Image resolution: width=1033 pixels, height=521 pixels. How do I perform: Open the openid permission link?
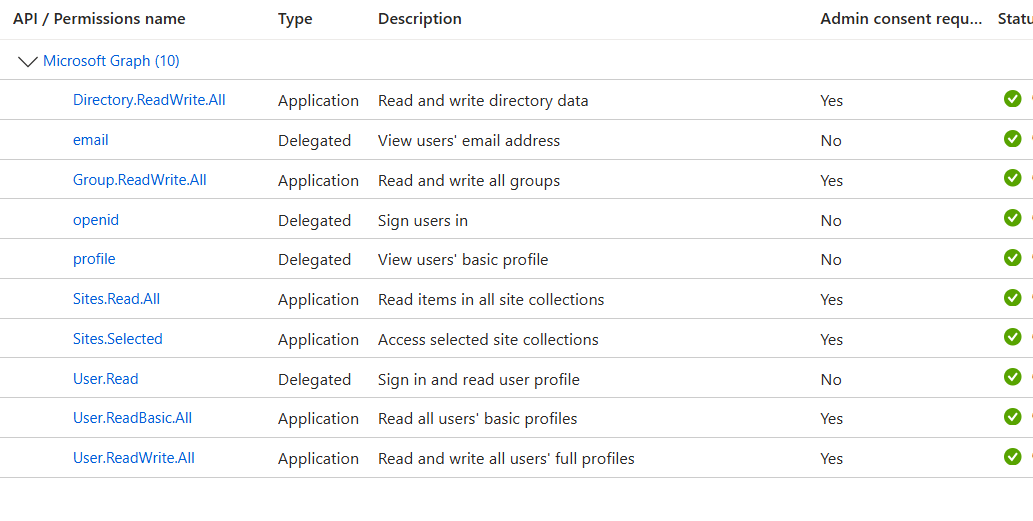96,220
